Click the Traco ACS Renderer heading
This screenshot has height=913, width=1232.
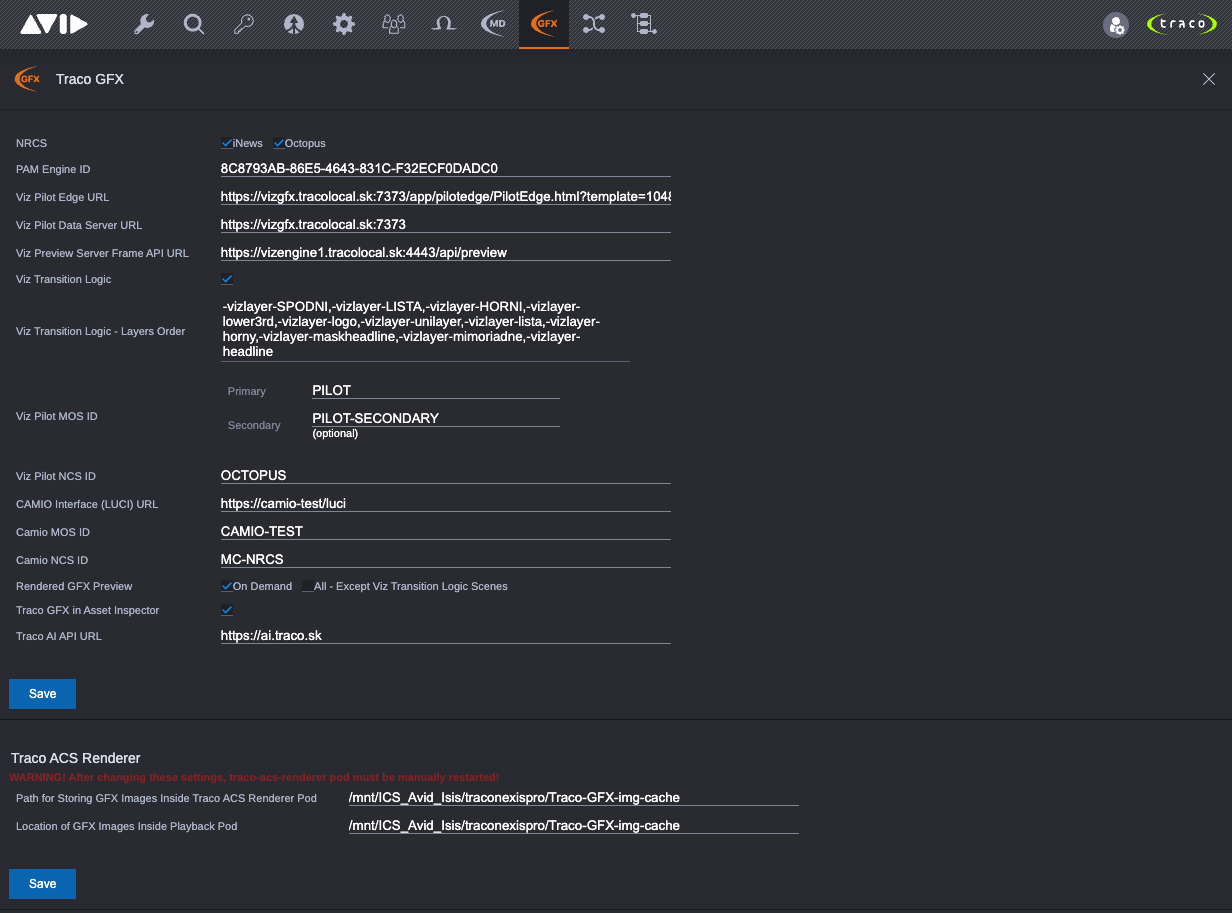(x=76, y=758)
